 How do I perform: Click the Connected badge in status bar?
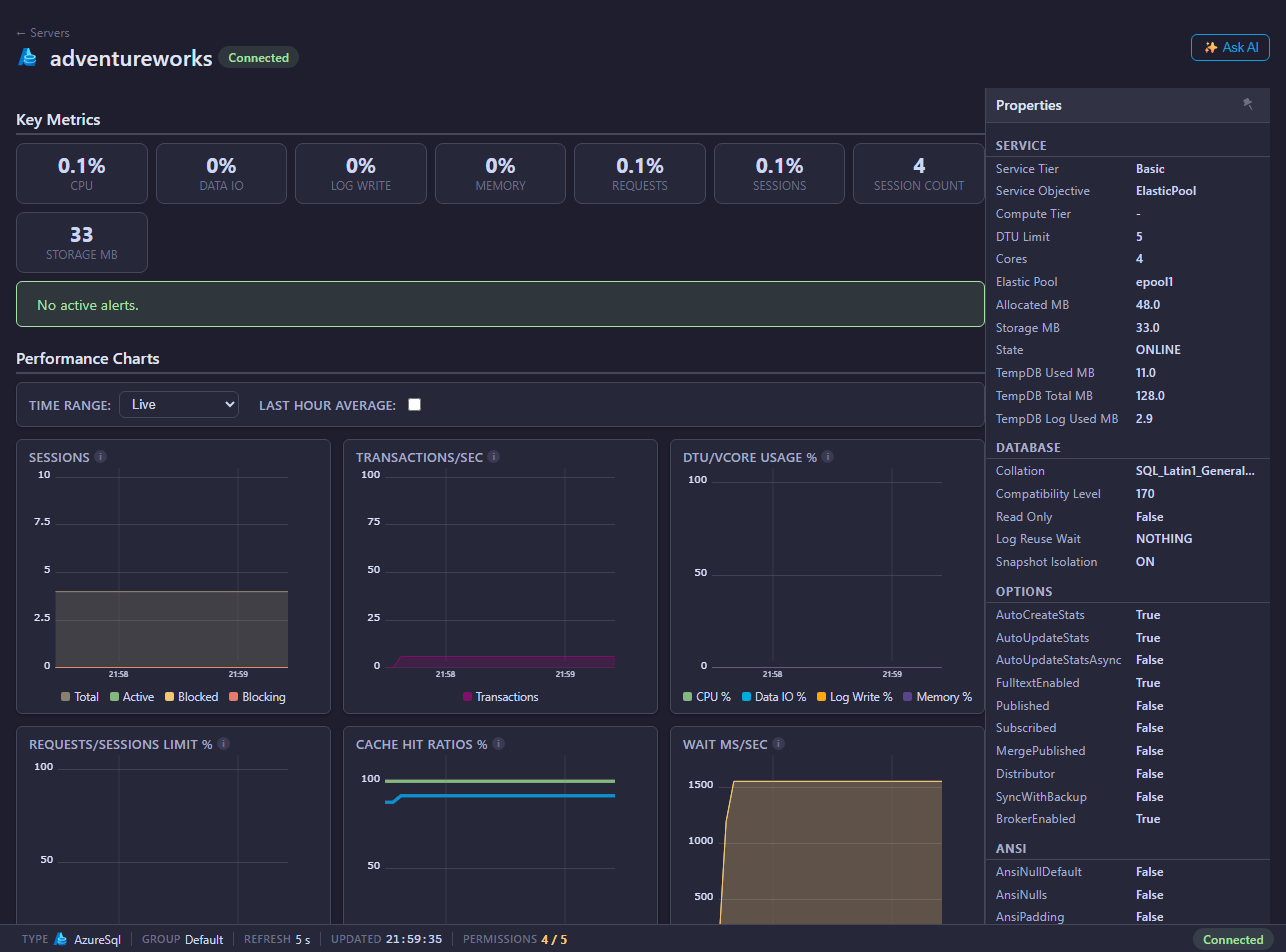[1233, 939]
